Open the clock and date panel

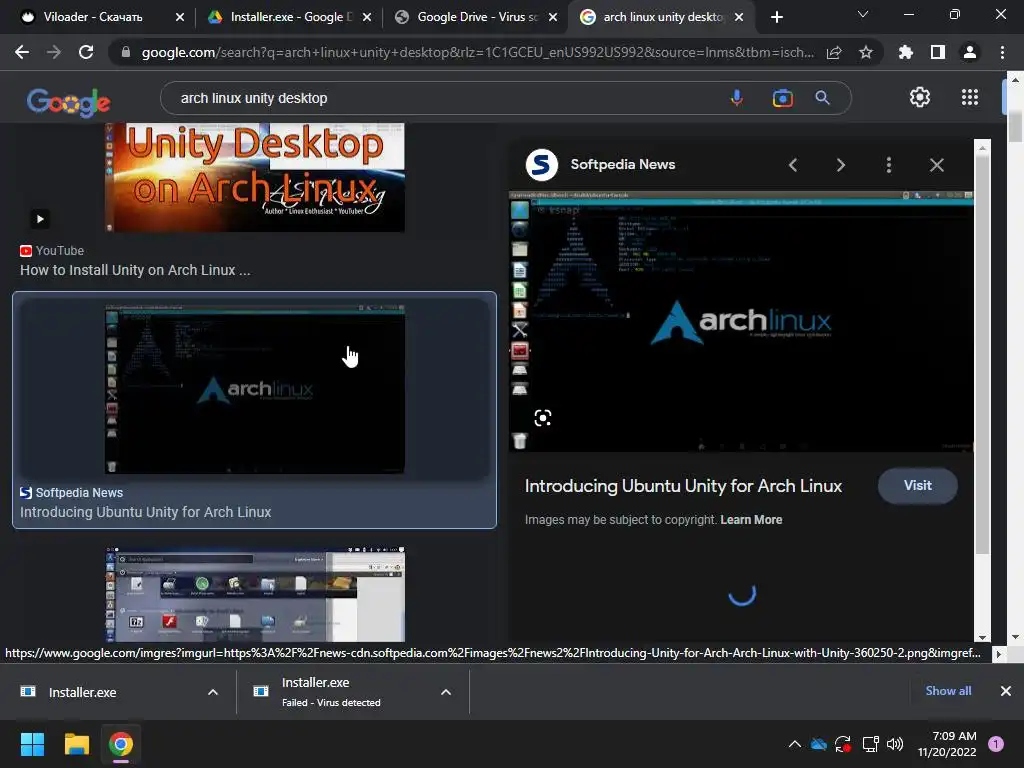pos(947,744)
